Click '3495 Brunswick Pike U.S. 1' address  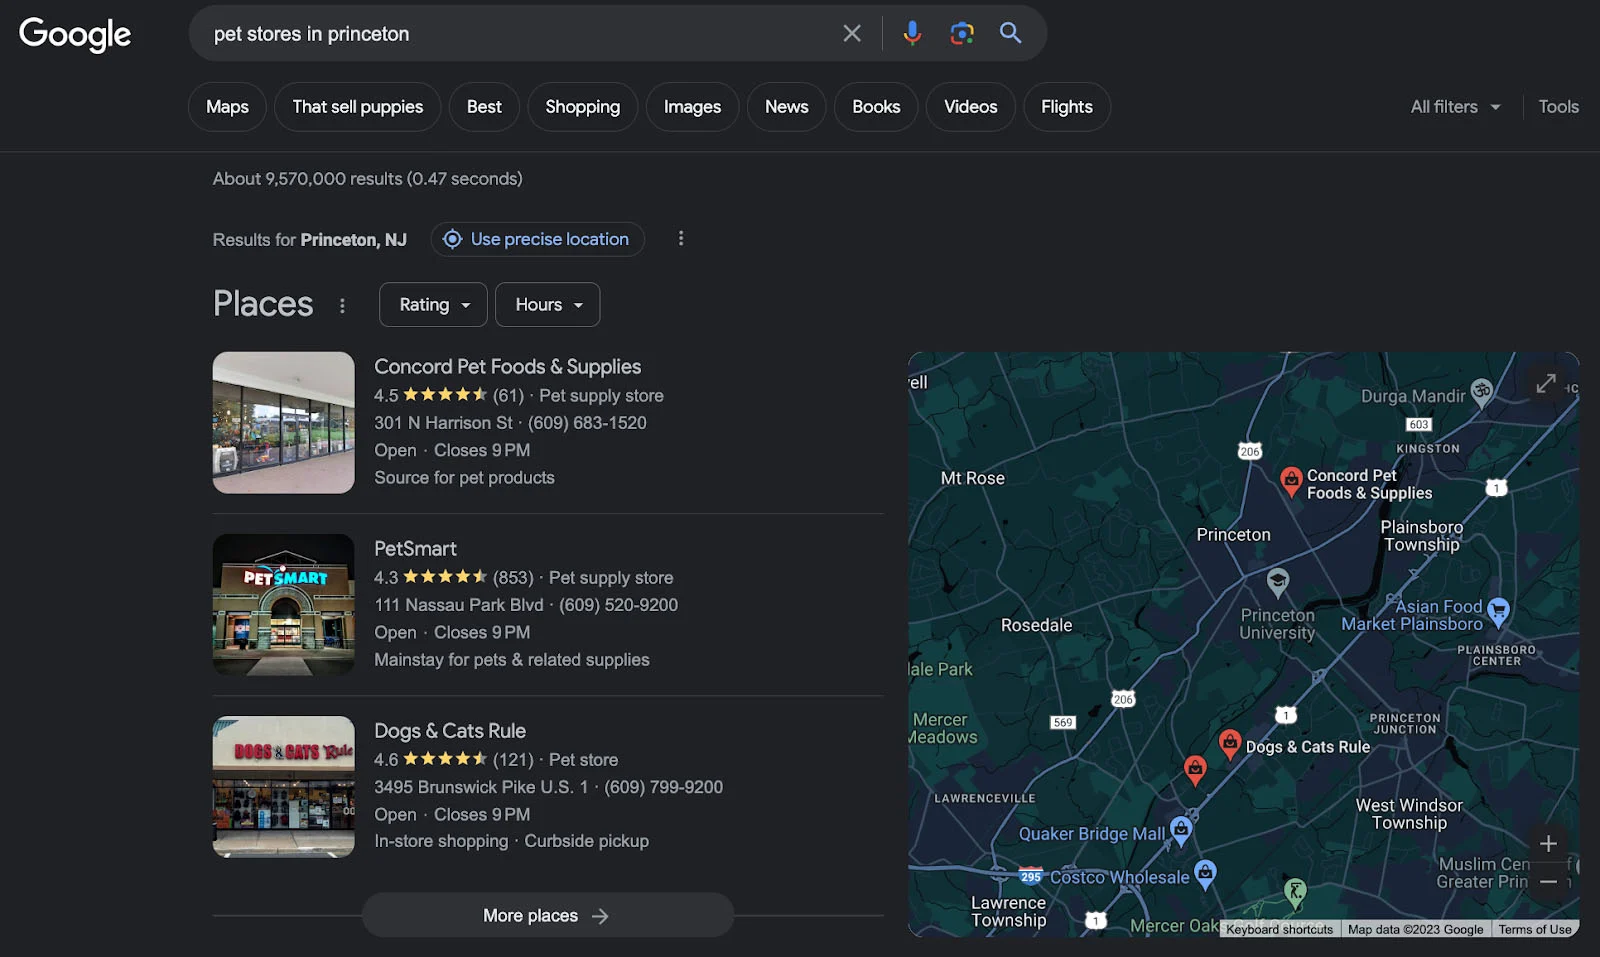click(x=481, y=786)
